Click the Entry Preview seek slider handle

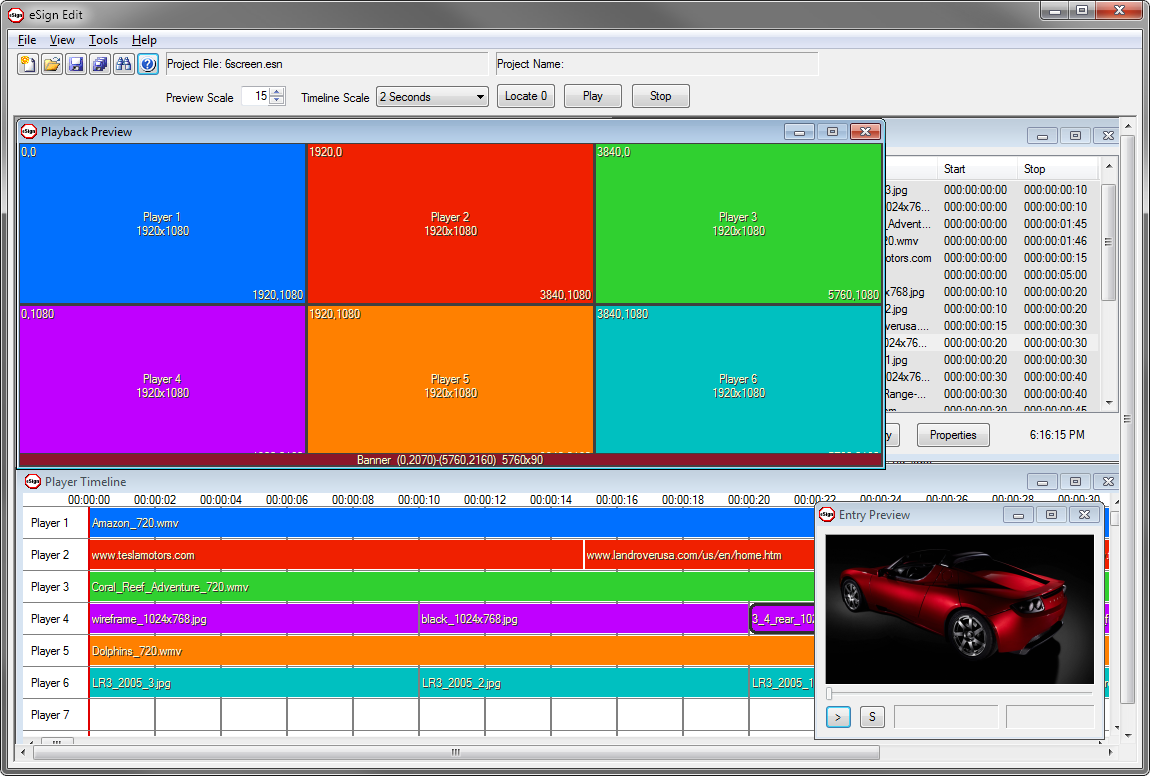click(829, 693)
